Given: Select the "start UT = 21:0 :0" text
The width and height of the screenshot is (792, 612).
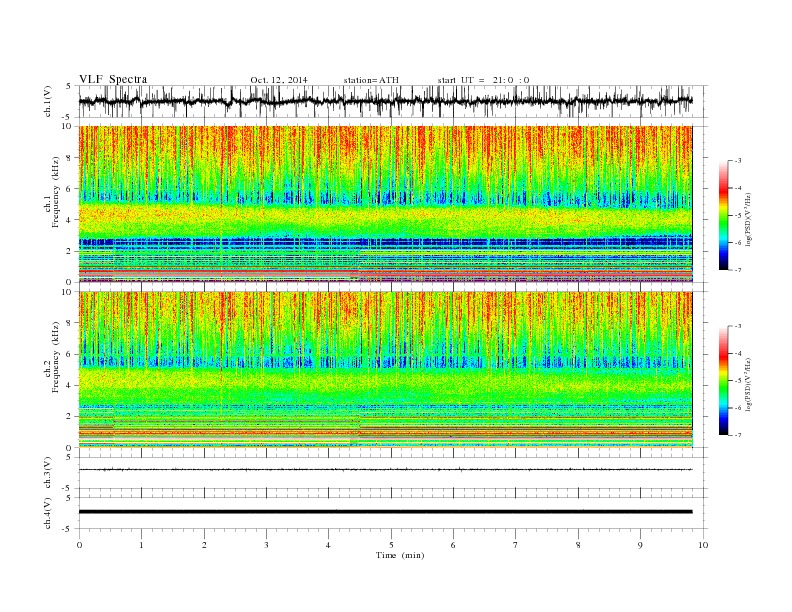Looking at the screenshot, I should (483, 80).
